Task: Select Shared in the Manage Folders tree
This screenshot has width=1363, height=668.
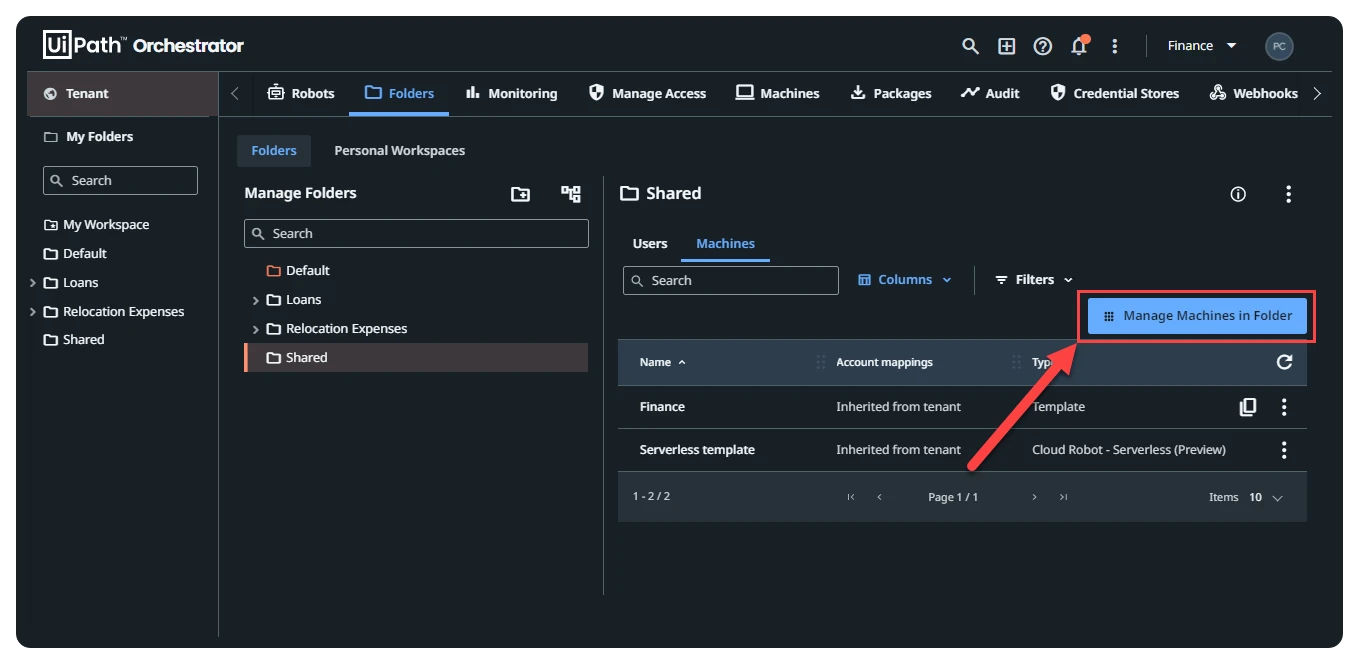Action: (416, 358)
